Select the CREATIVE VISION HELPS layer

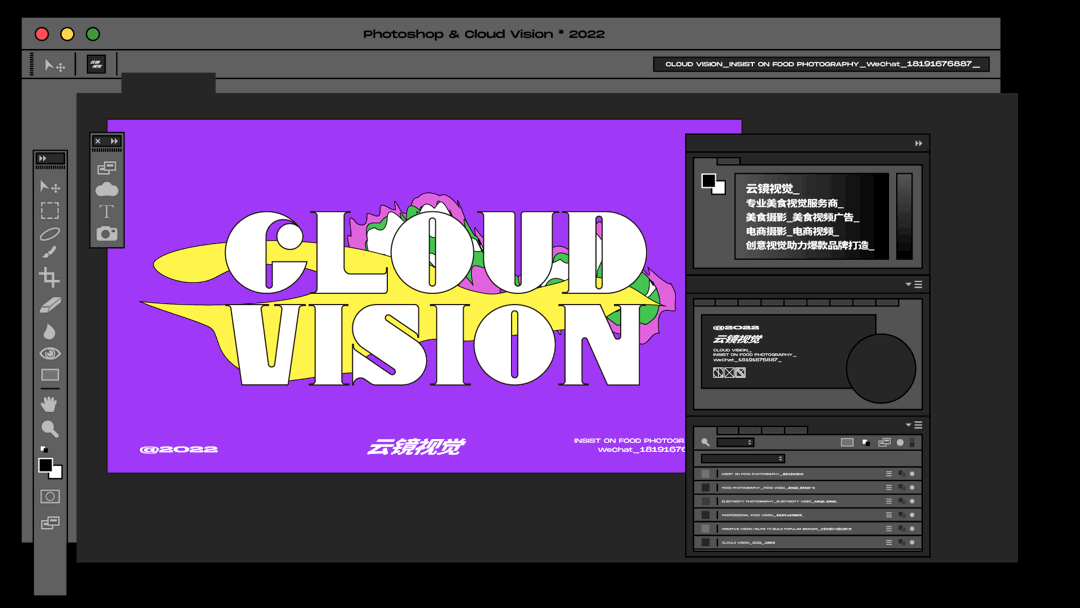click(808, 529)
